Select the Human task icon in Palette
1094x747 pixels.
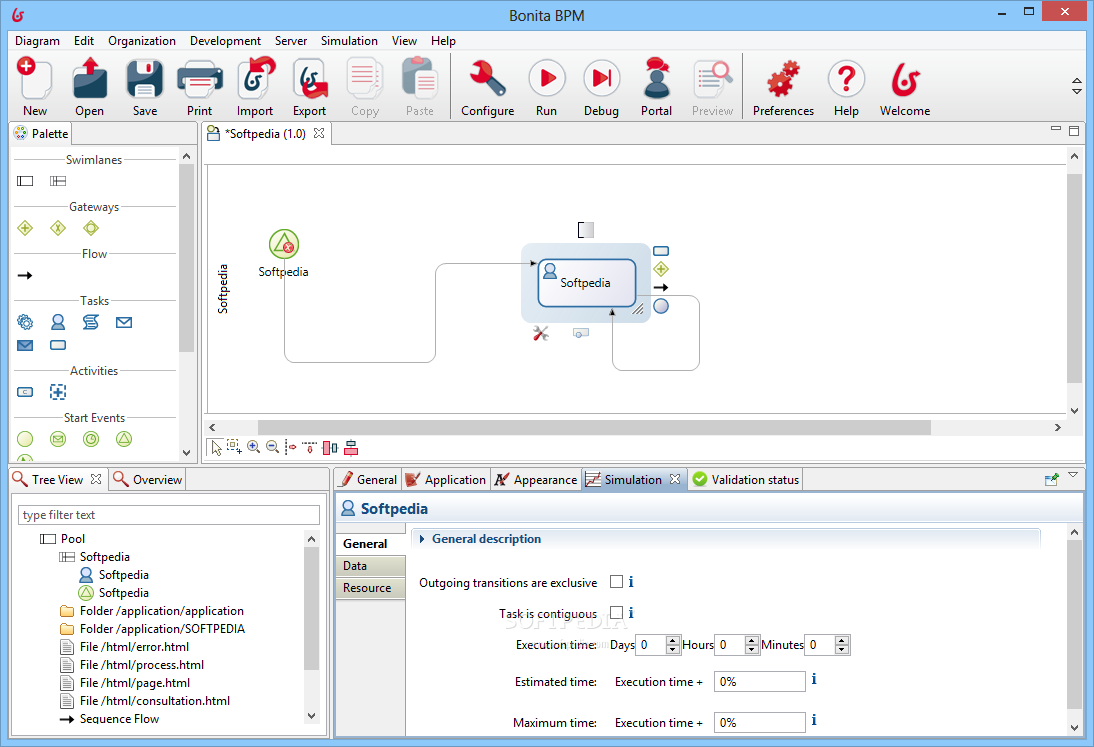58,322
